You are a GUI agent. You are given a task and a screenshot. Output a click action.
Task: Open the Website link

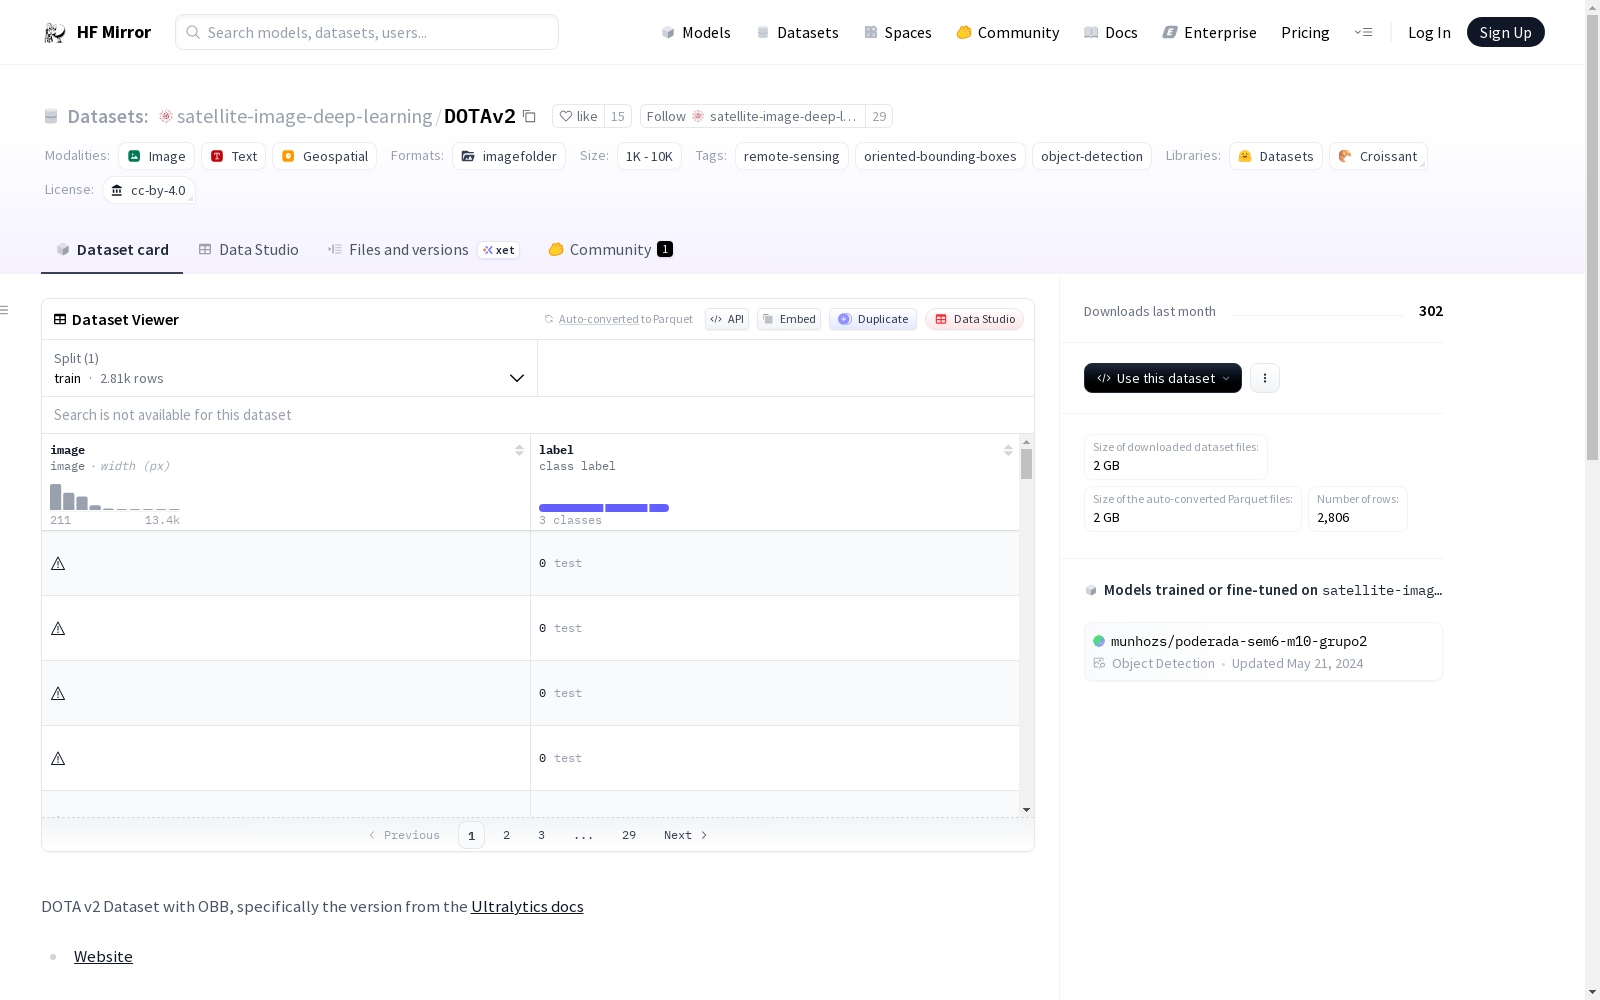click(103, 957)
